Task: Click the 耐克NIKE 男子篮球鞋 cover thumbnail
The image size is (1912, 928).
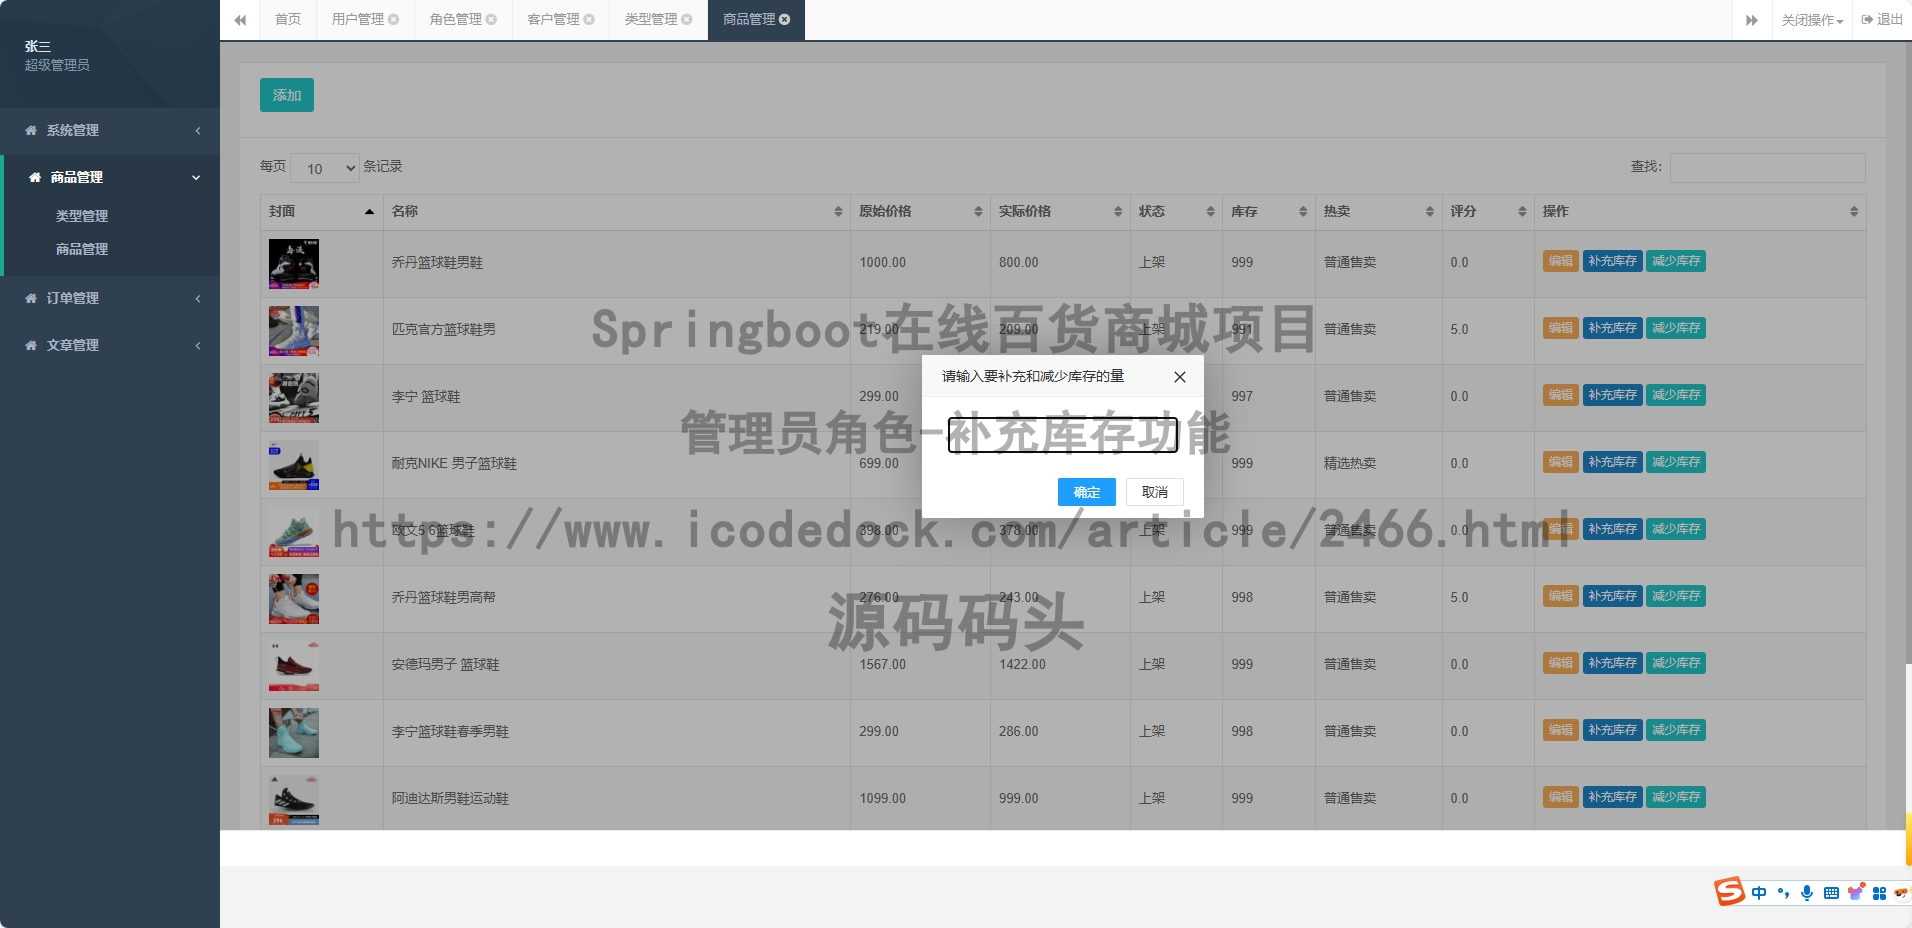Action: coord(294,465)
